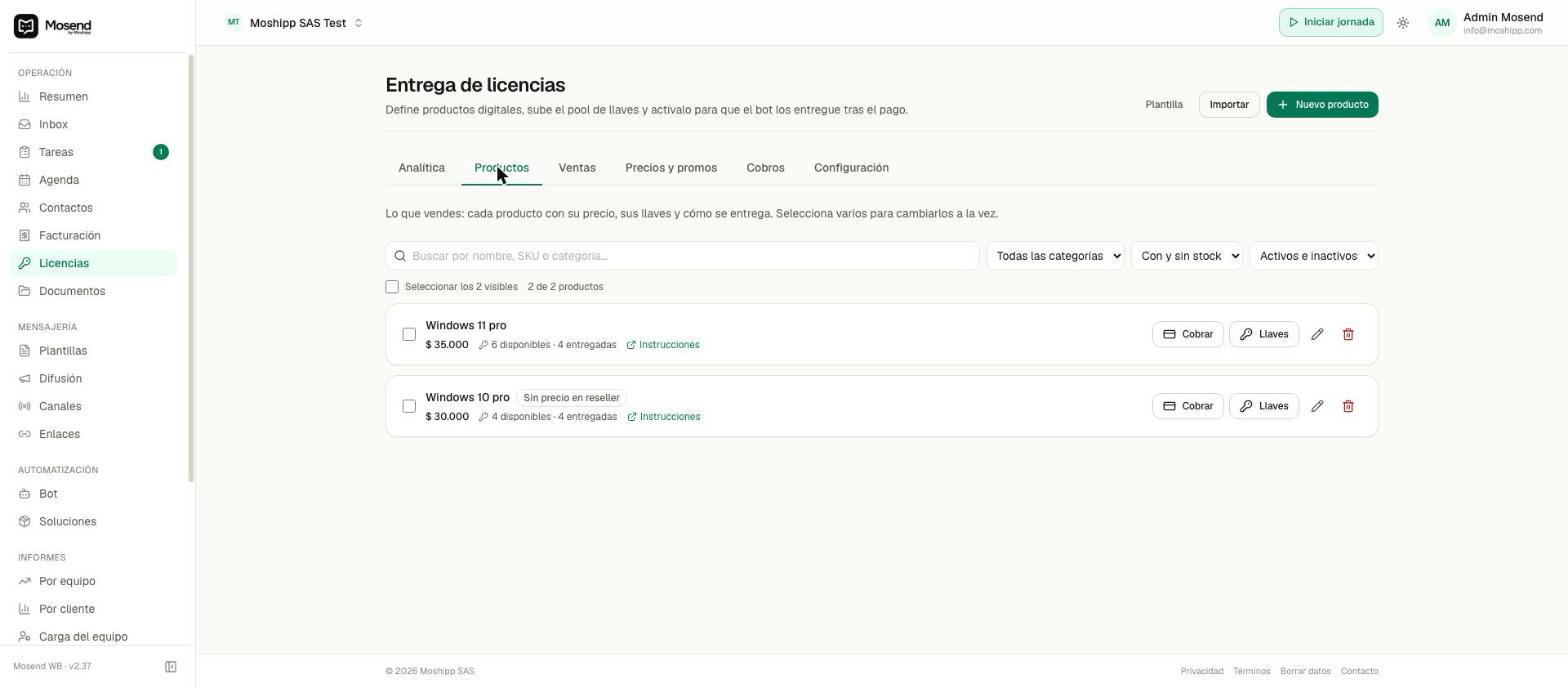Open Plantillas under Mensajería

tap(94, 351)
